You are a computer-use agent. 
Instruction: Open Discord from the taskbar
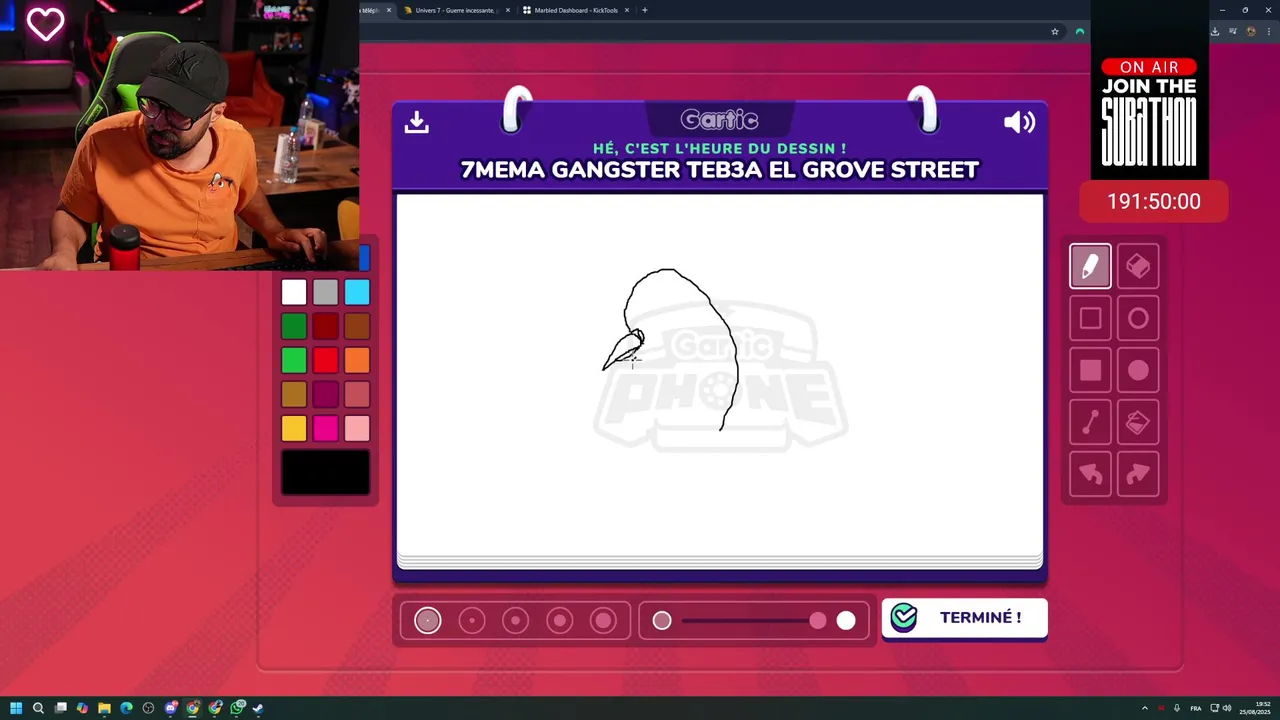[x=171, y=708]
